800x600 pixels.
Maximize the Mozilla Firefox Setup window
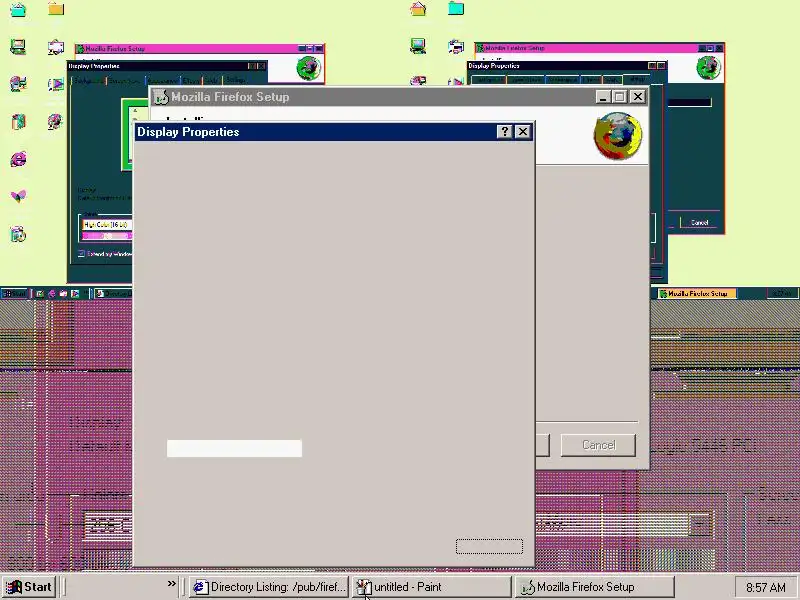(x=620, y=96)
